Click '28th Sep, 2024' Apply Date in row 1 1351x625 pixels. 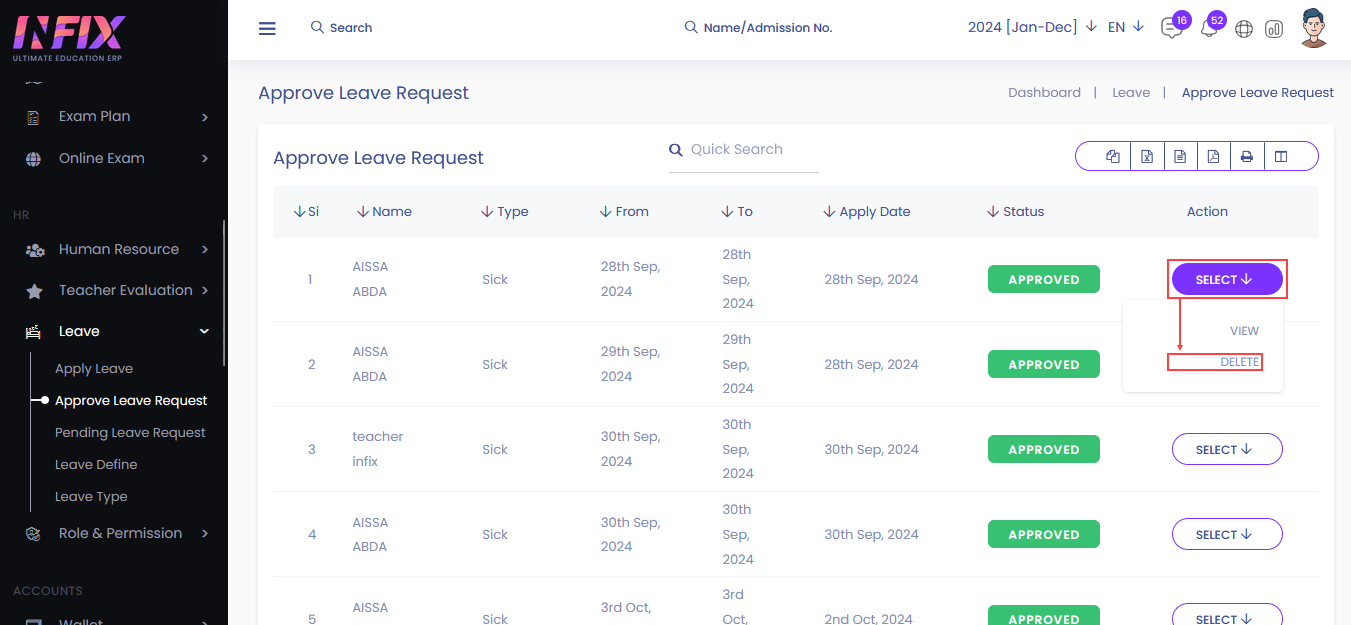point(871,279)
